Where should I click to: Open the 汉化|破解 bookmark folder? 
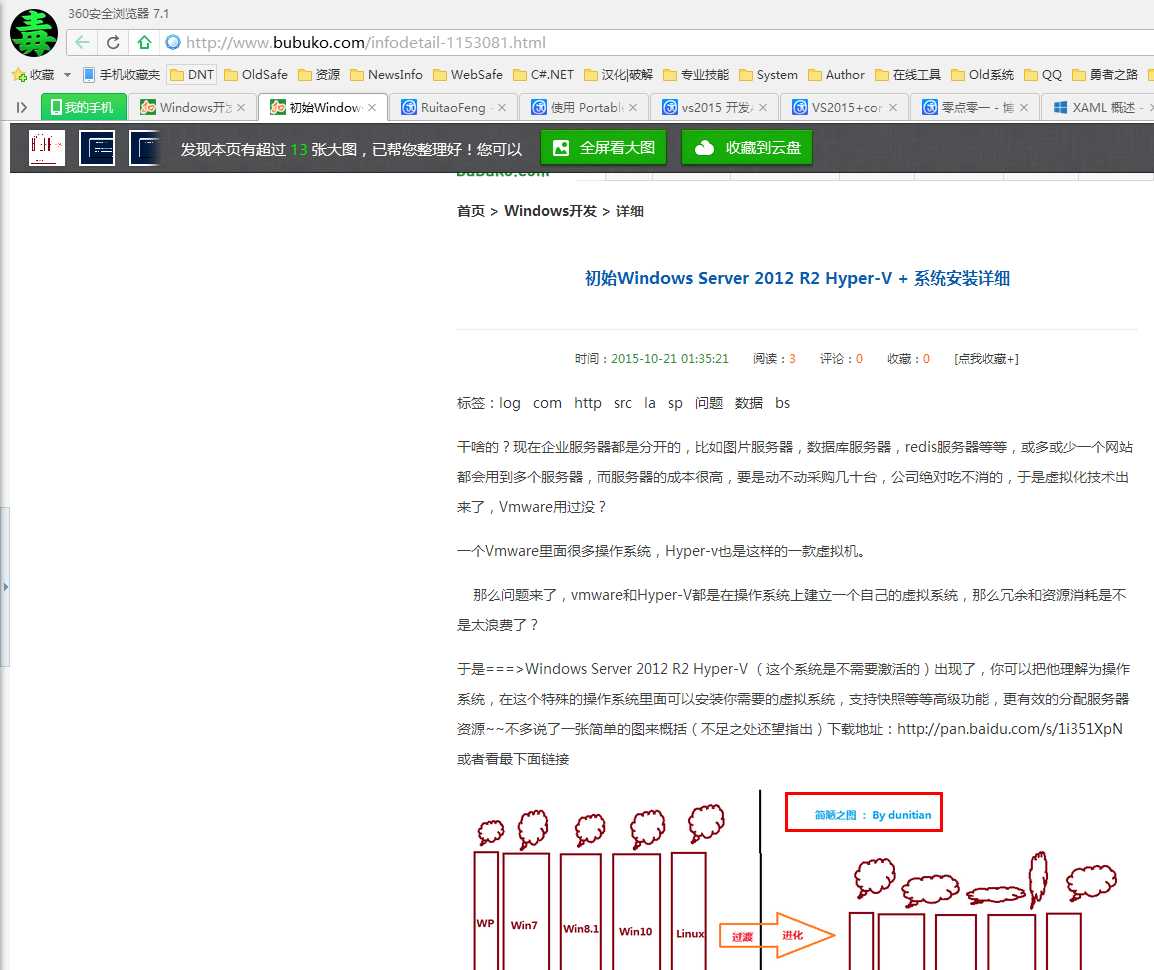coord(618,75)
